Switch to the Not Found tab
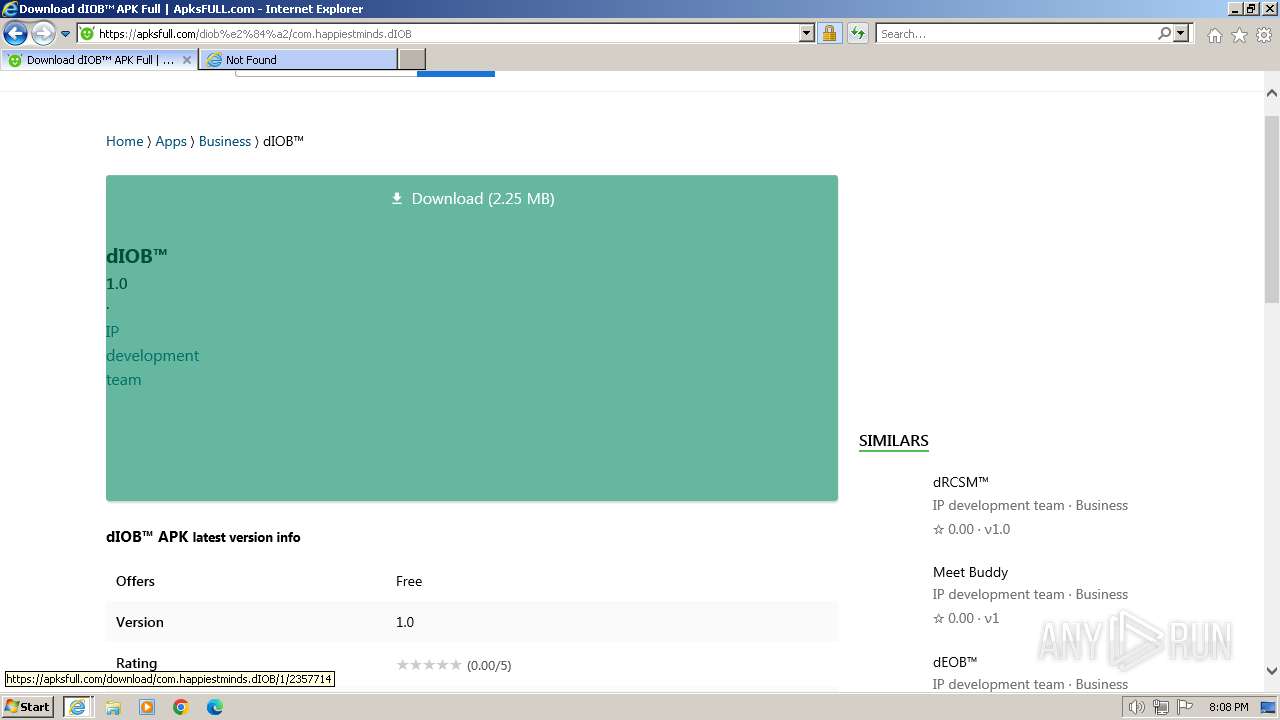 pos(298,60)
